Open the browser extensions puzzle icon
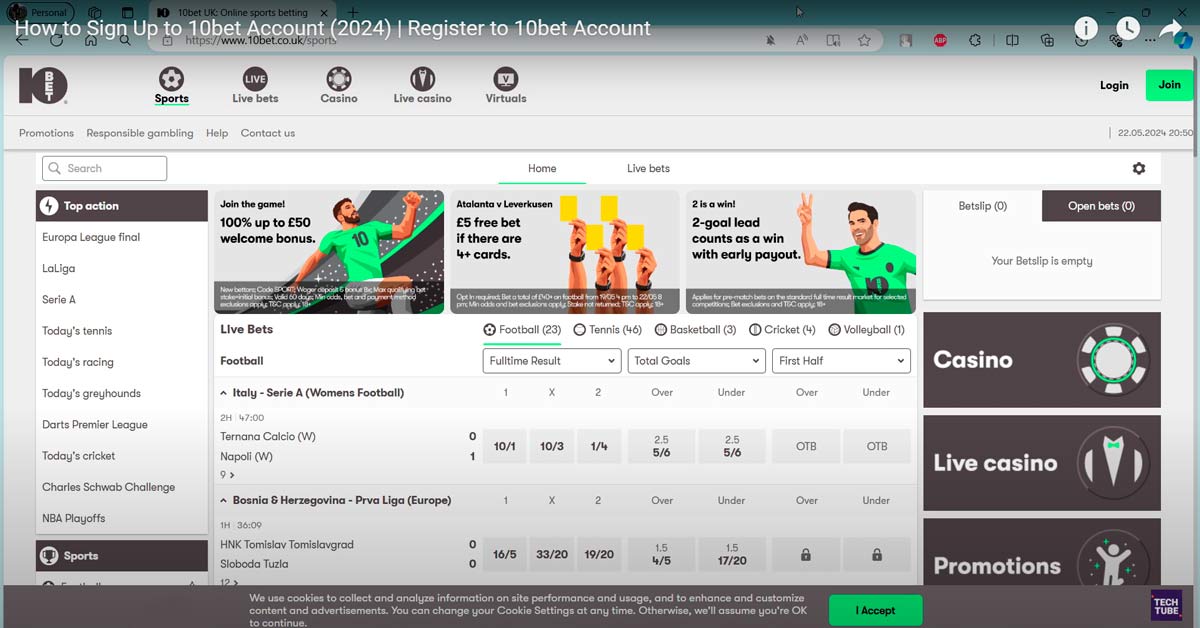This screenshot has height=628, width=1200. pos(976,41)
